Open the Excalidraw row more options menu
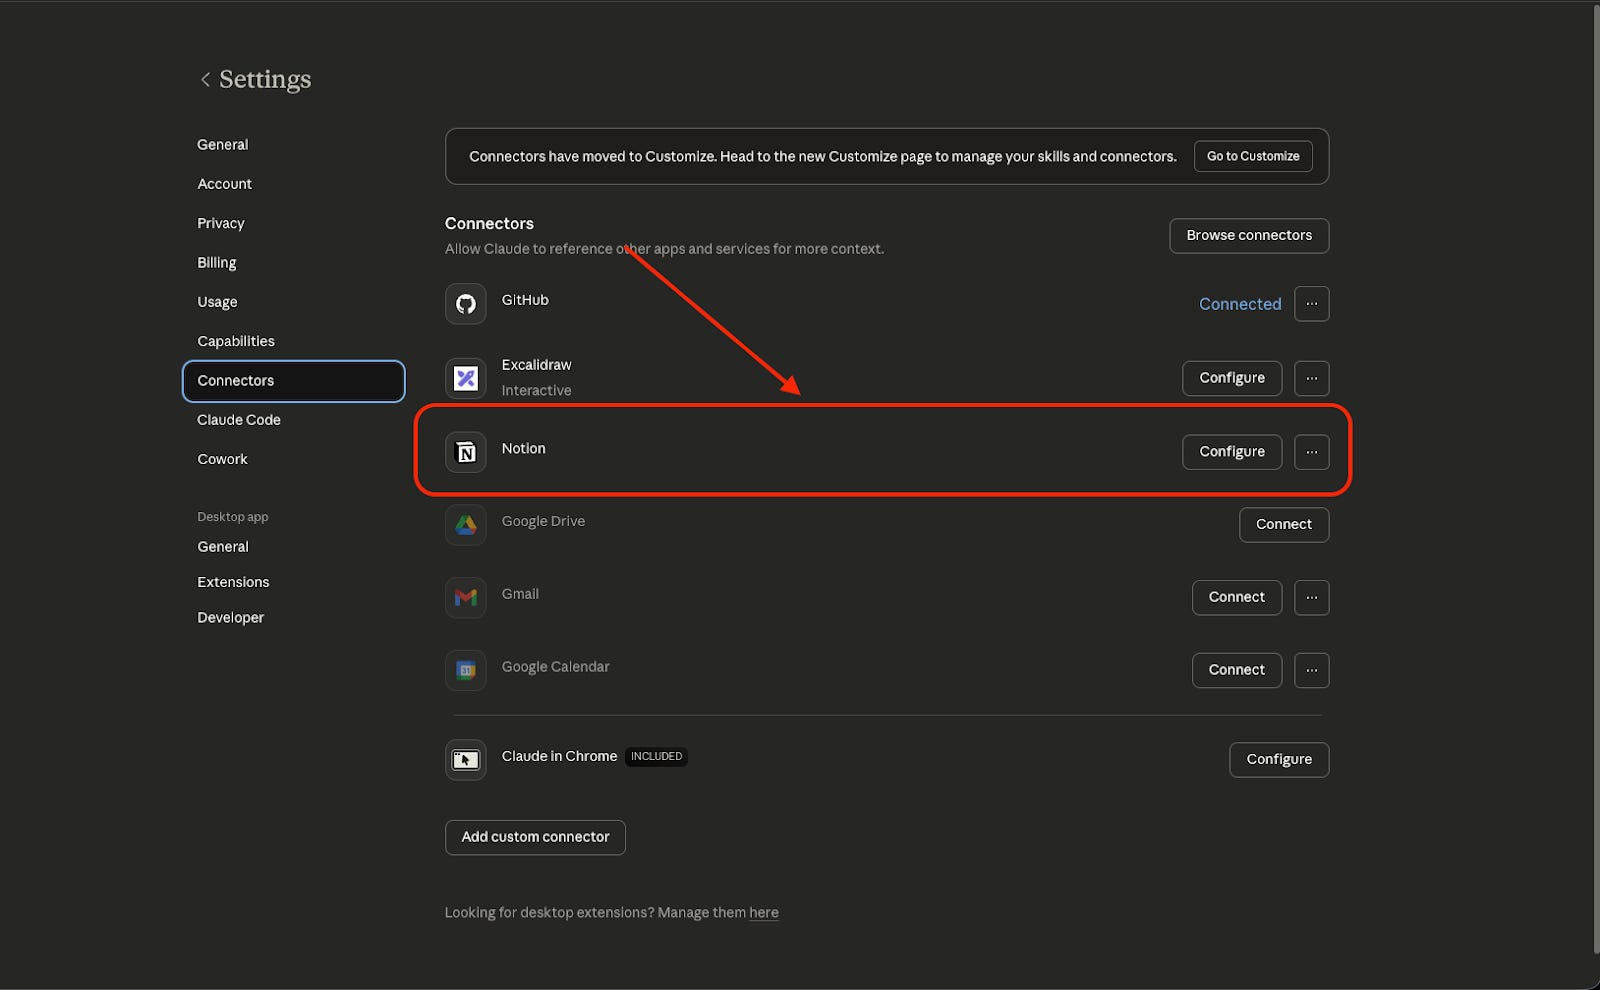The height and width of the screenshot is (990, 1600). point(1311,378)
